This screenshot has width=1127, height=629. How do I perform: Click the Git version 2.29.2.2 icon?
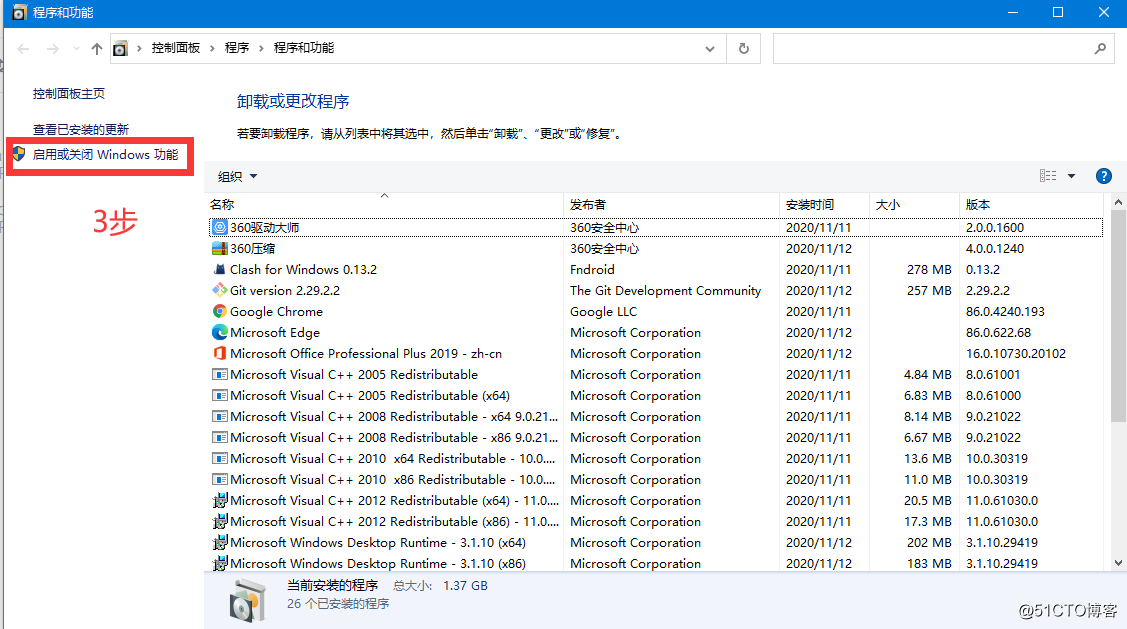[x=220, y=290]
